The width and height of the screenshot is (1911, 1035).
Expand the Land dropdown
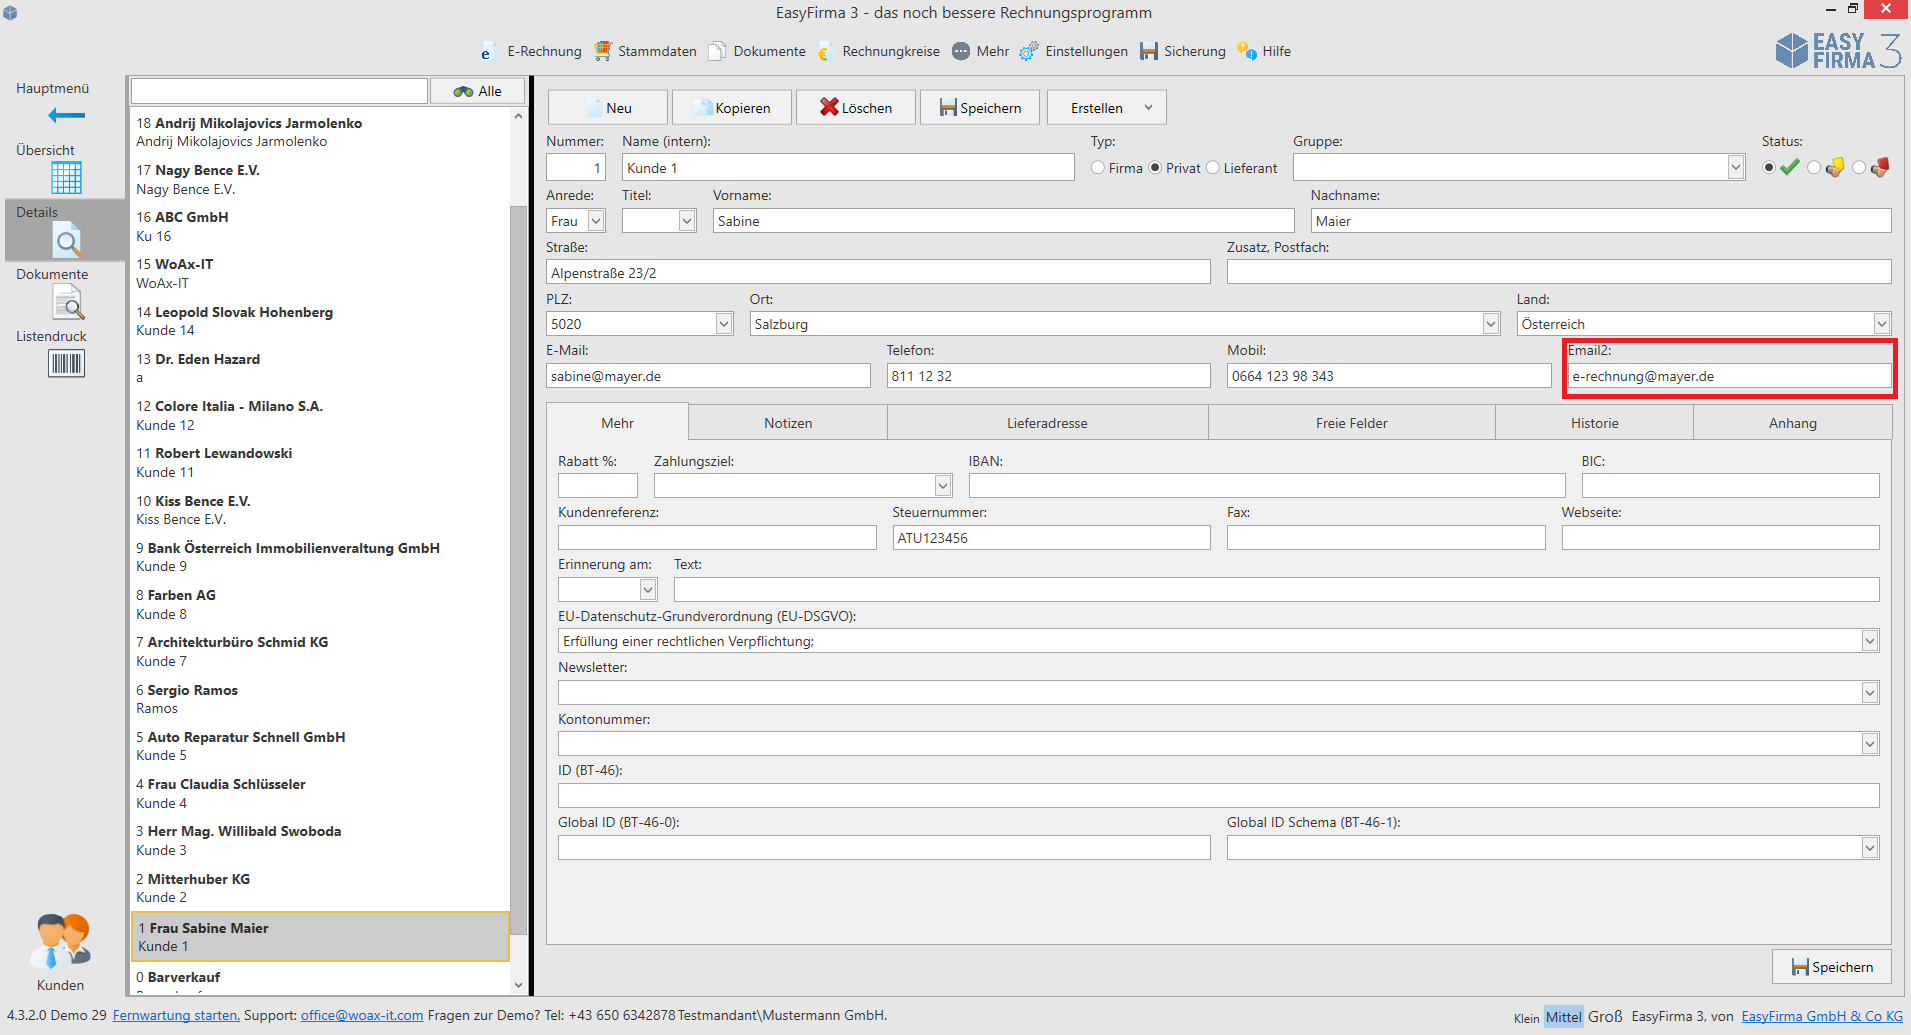1882,324
